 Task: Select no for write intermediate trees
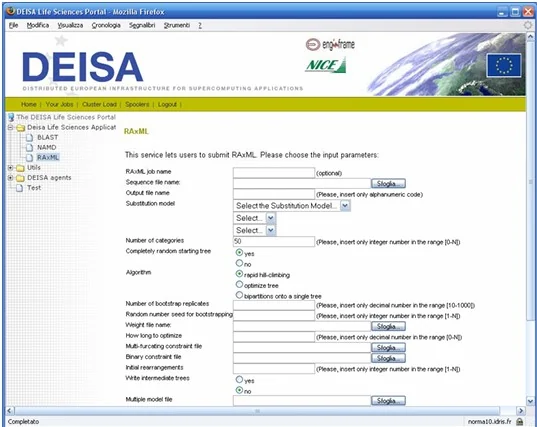[239, 390]
